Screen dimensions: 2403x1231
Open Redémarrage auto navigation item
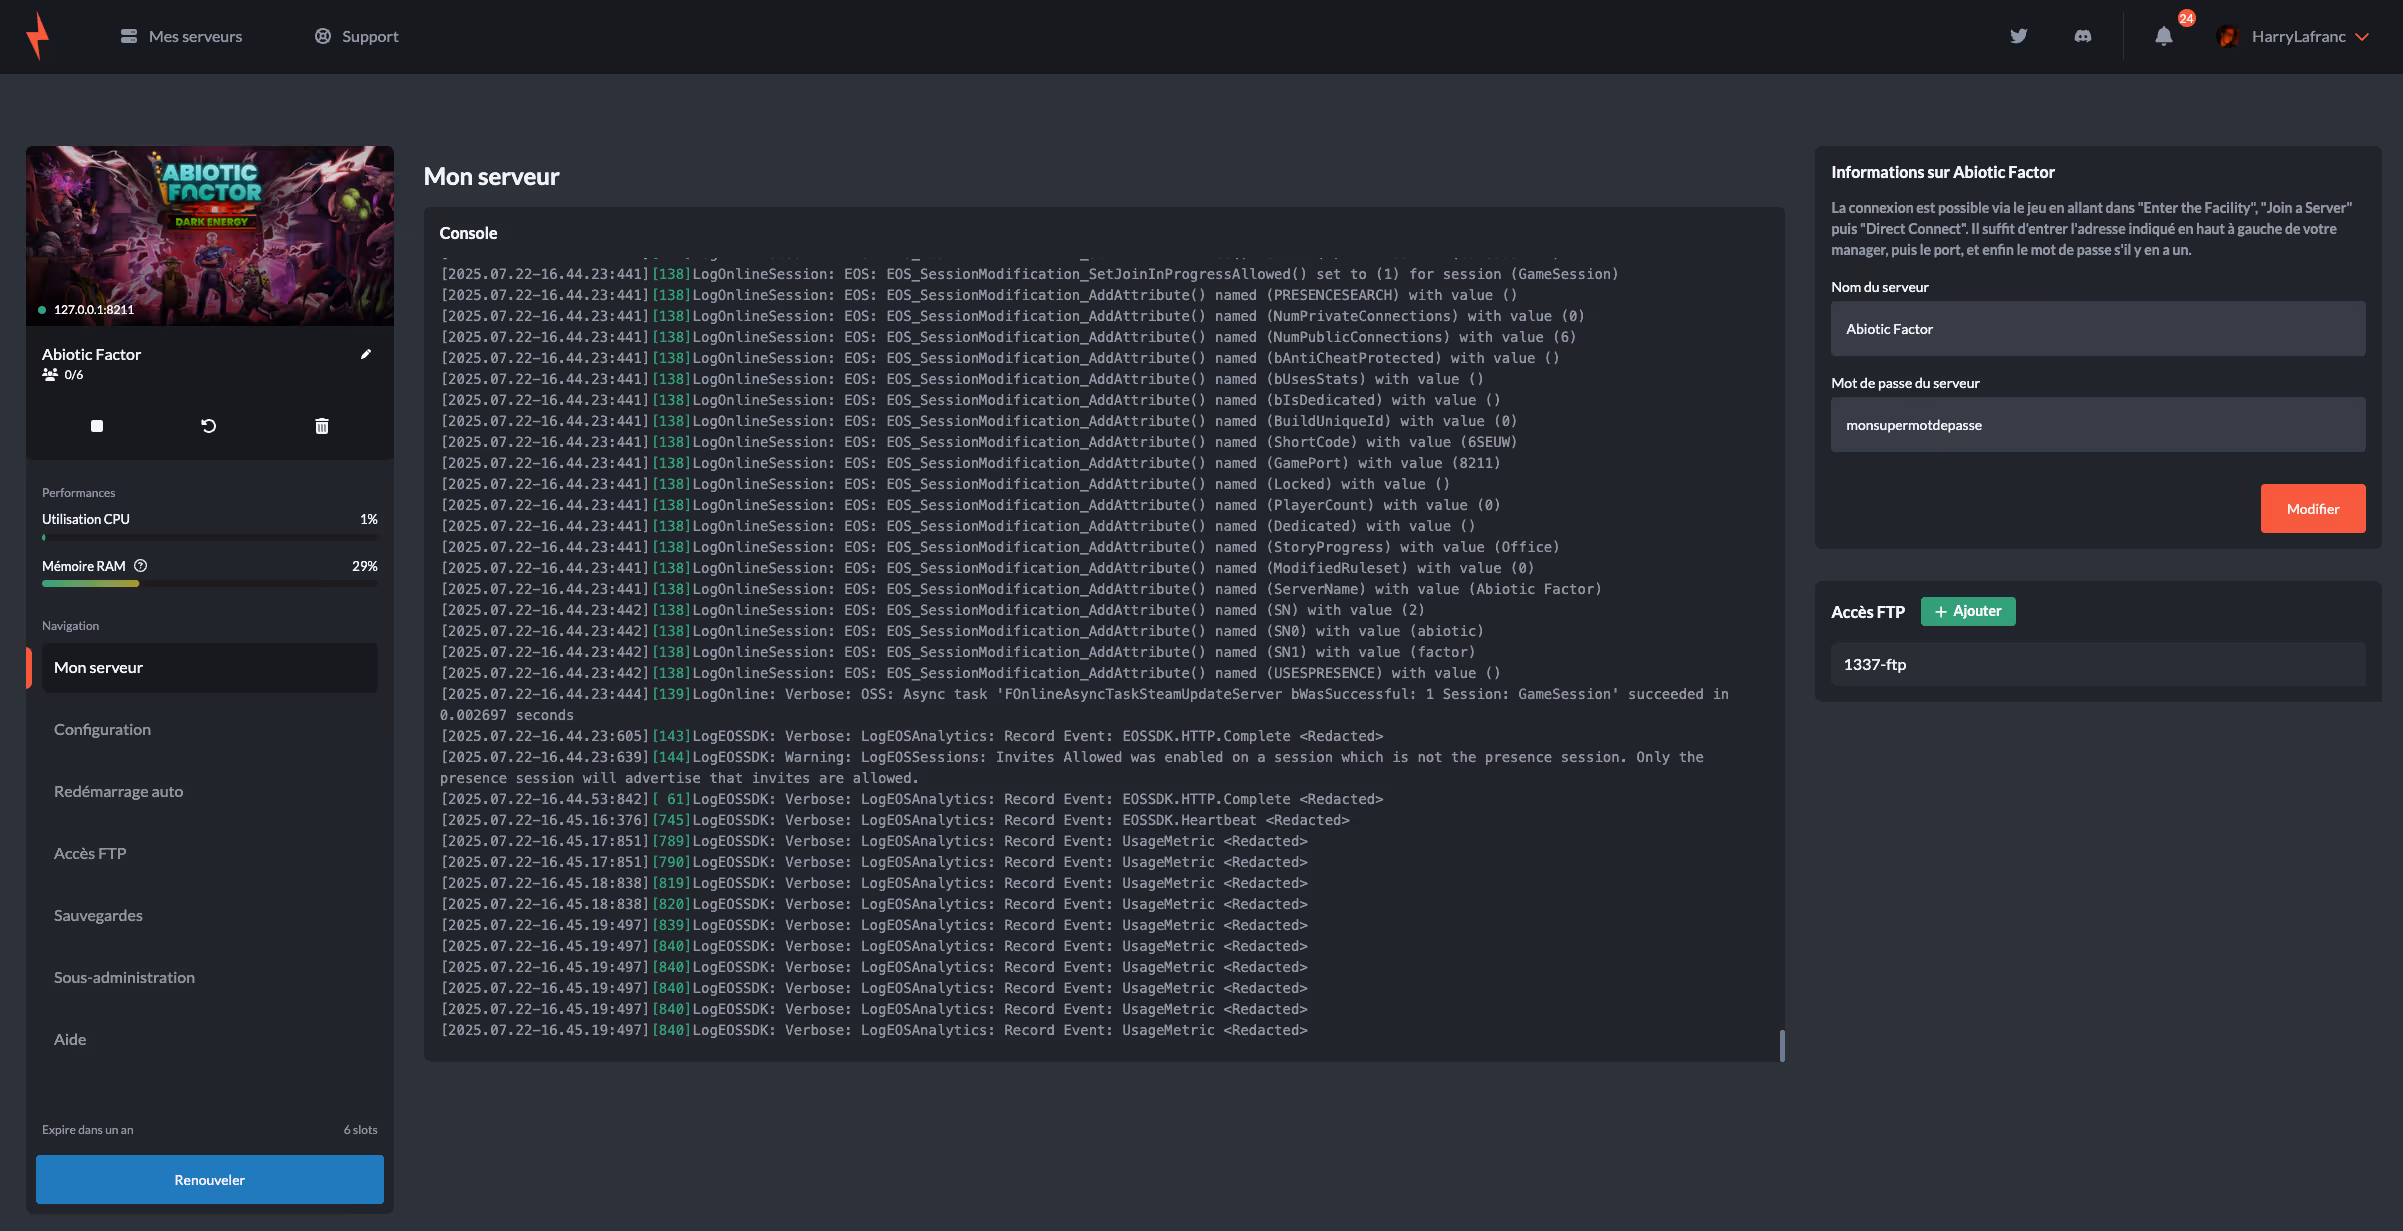tap(118, 792)
